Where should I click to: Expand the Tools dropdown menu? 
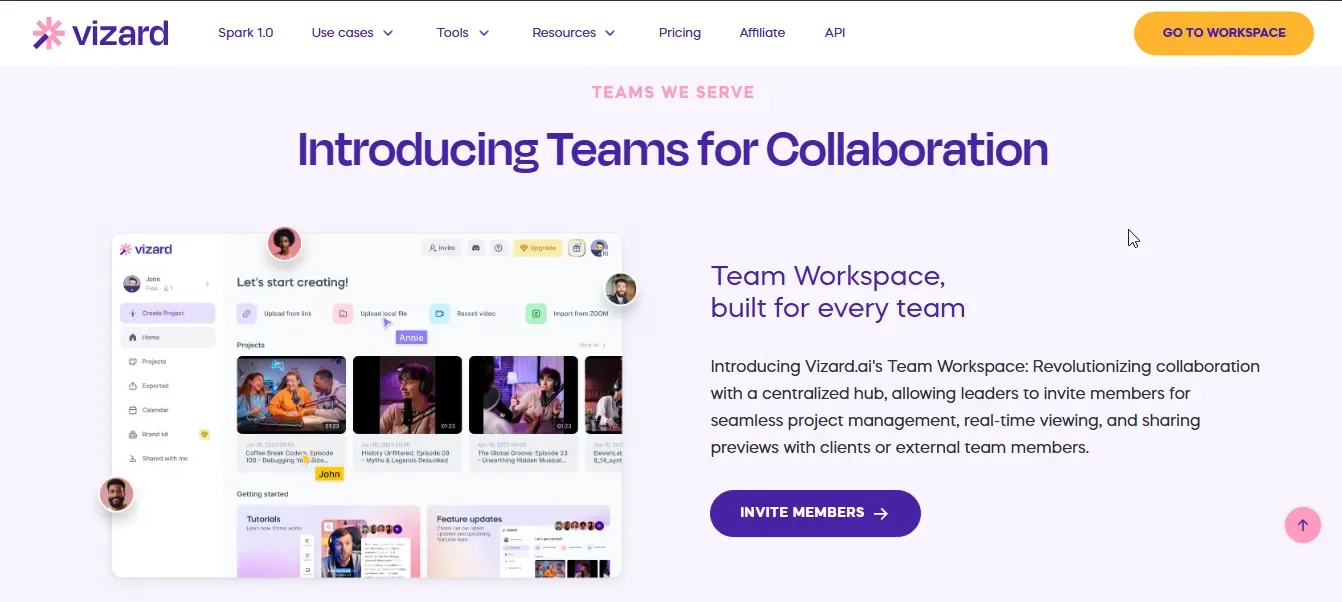click(x=463, y=33)
